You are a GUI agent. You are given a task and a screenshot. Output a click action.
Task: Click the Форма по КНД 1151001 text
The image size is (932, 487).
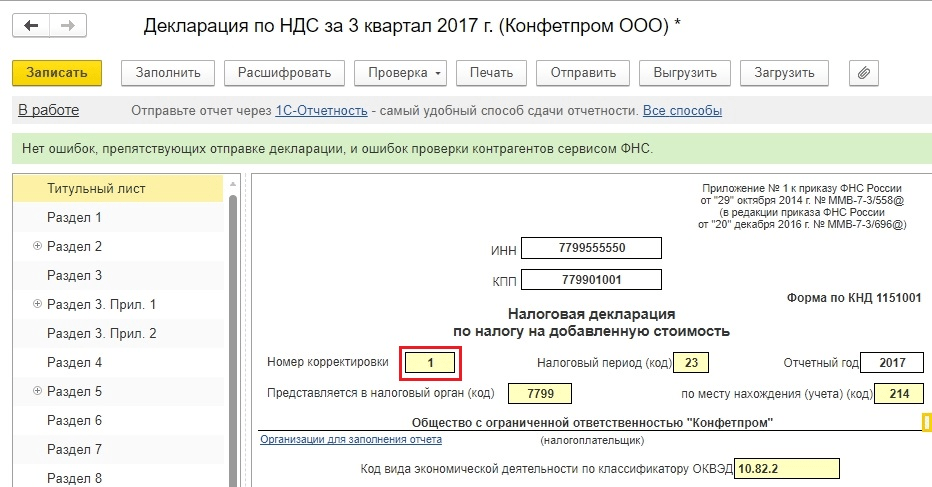(854, 298)
